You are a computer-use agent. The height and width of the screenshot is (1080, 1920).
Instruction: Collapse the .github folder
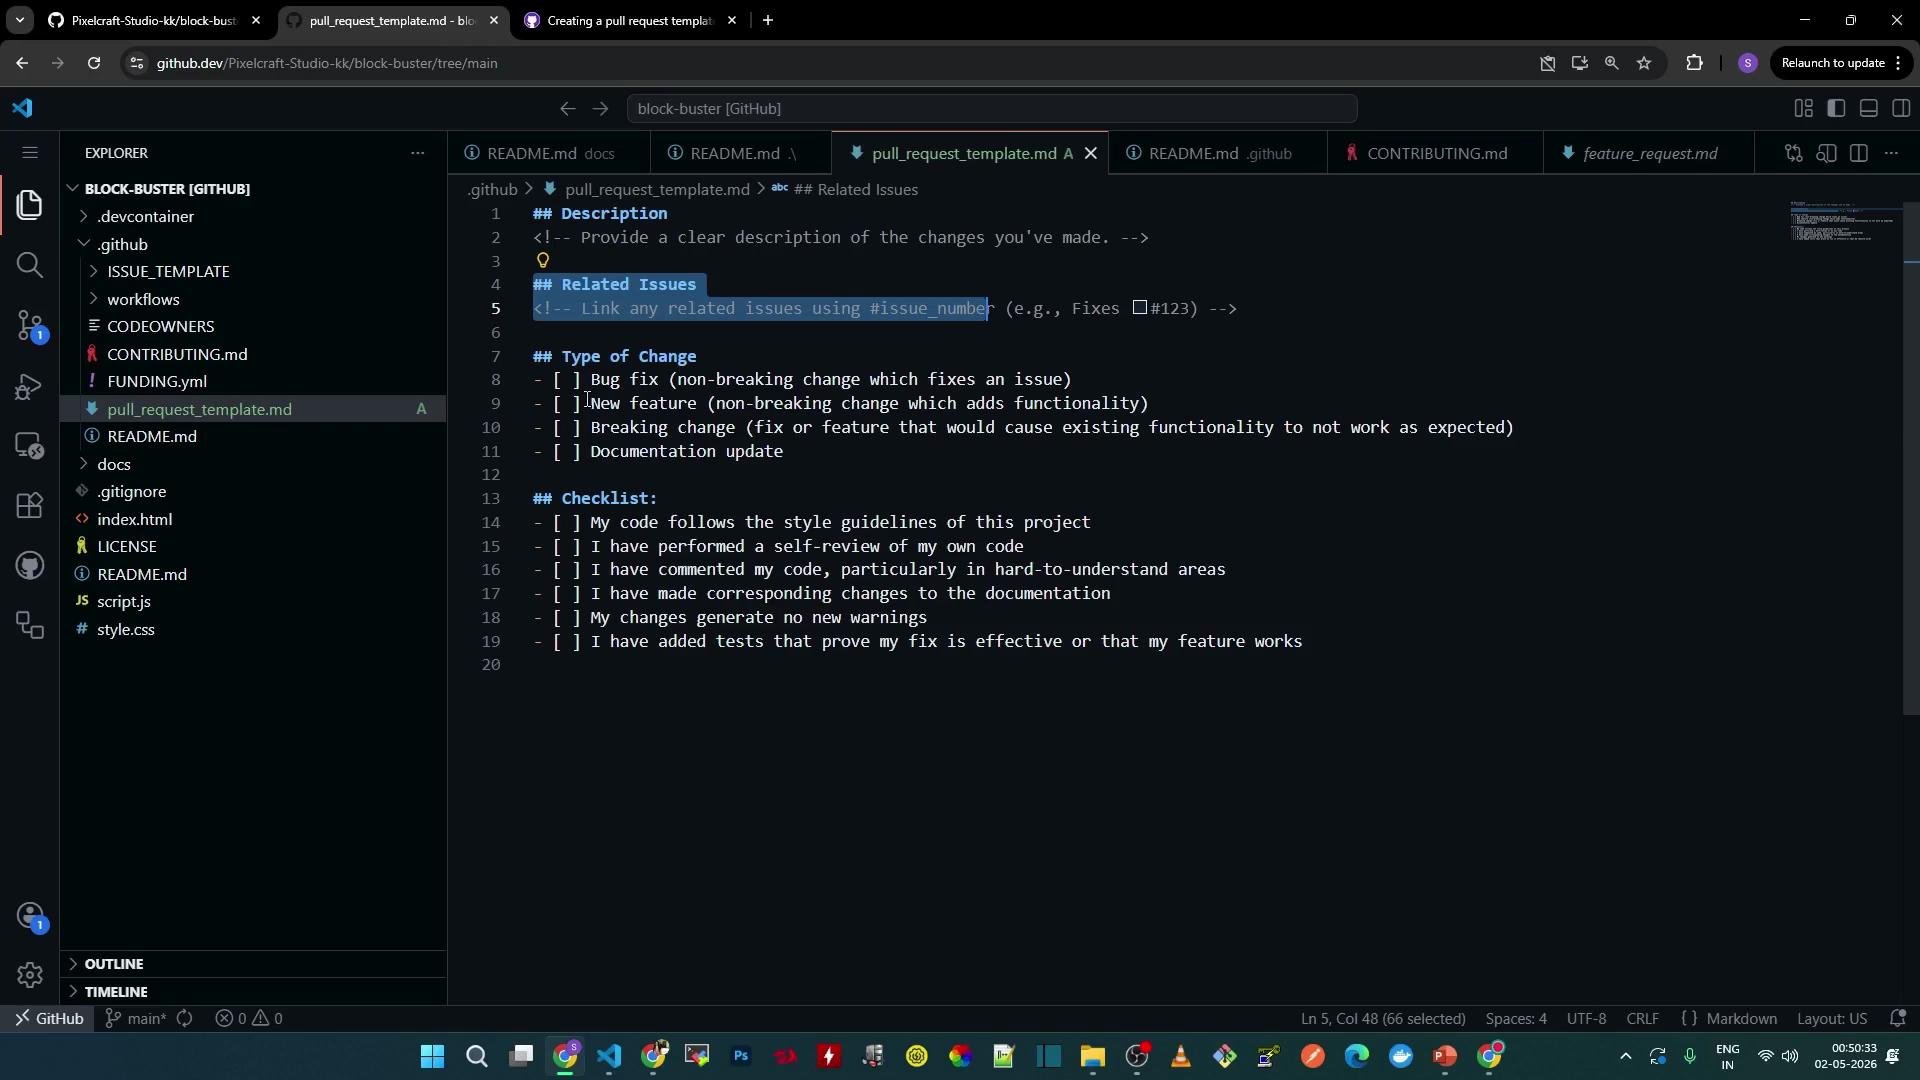click(x=255, y=245)
